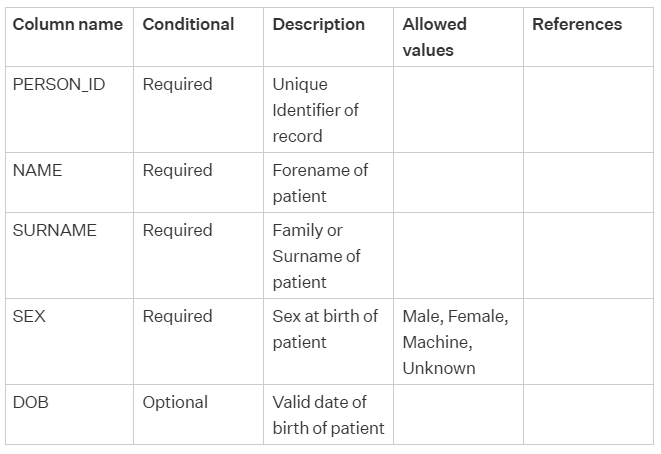This screenshot has width=661, height=454.
Task: Select the DOB cell
Action: click(70, 414)
